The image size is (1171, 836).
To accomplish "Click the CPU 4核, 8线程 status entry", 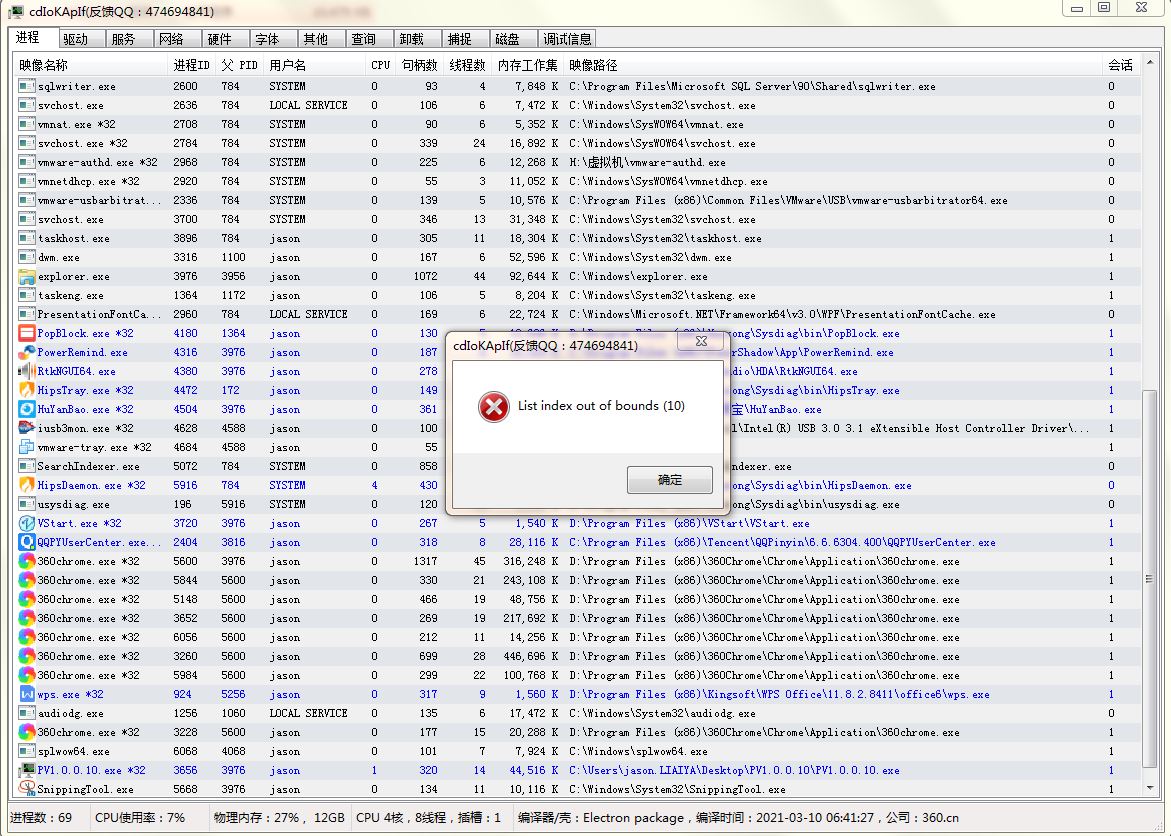I will tap(428, 817).
